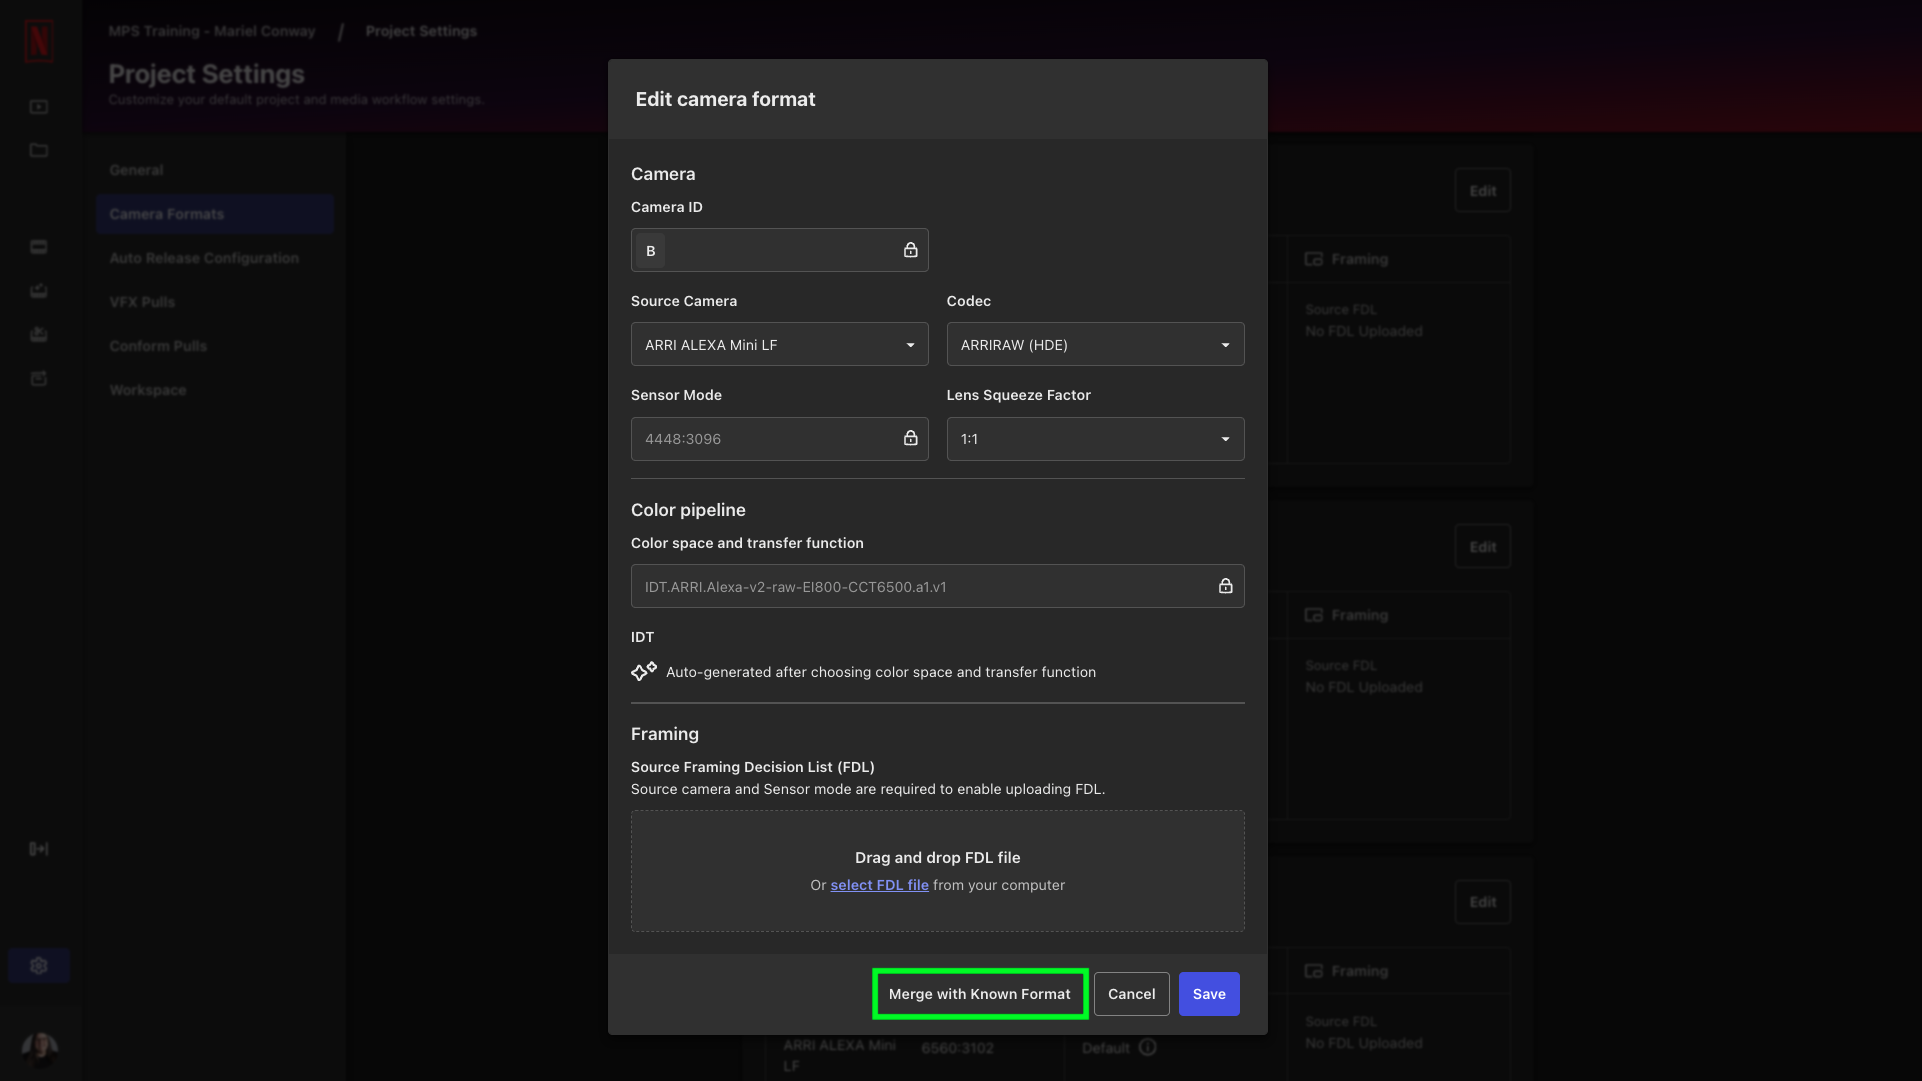
Task: Click the first Edit button in background page
Action: coord(1482,191)
